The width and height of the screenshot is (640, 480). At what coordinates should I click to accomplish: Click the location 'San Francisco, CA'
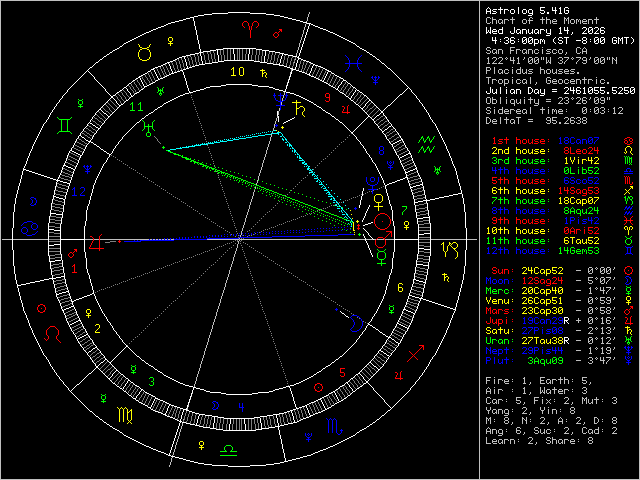pyautogui.click(x=536, y=51)
